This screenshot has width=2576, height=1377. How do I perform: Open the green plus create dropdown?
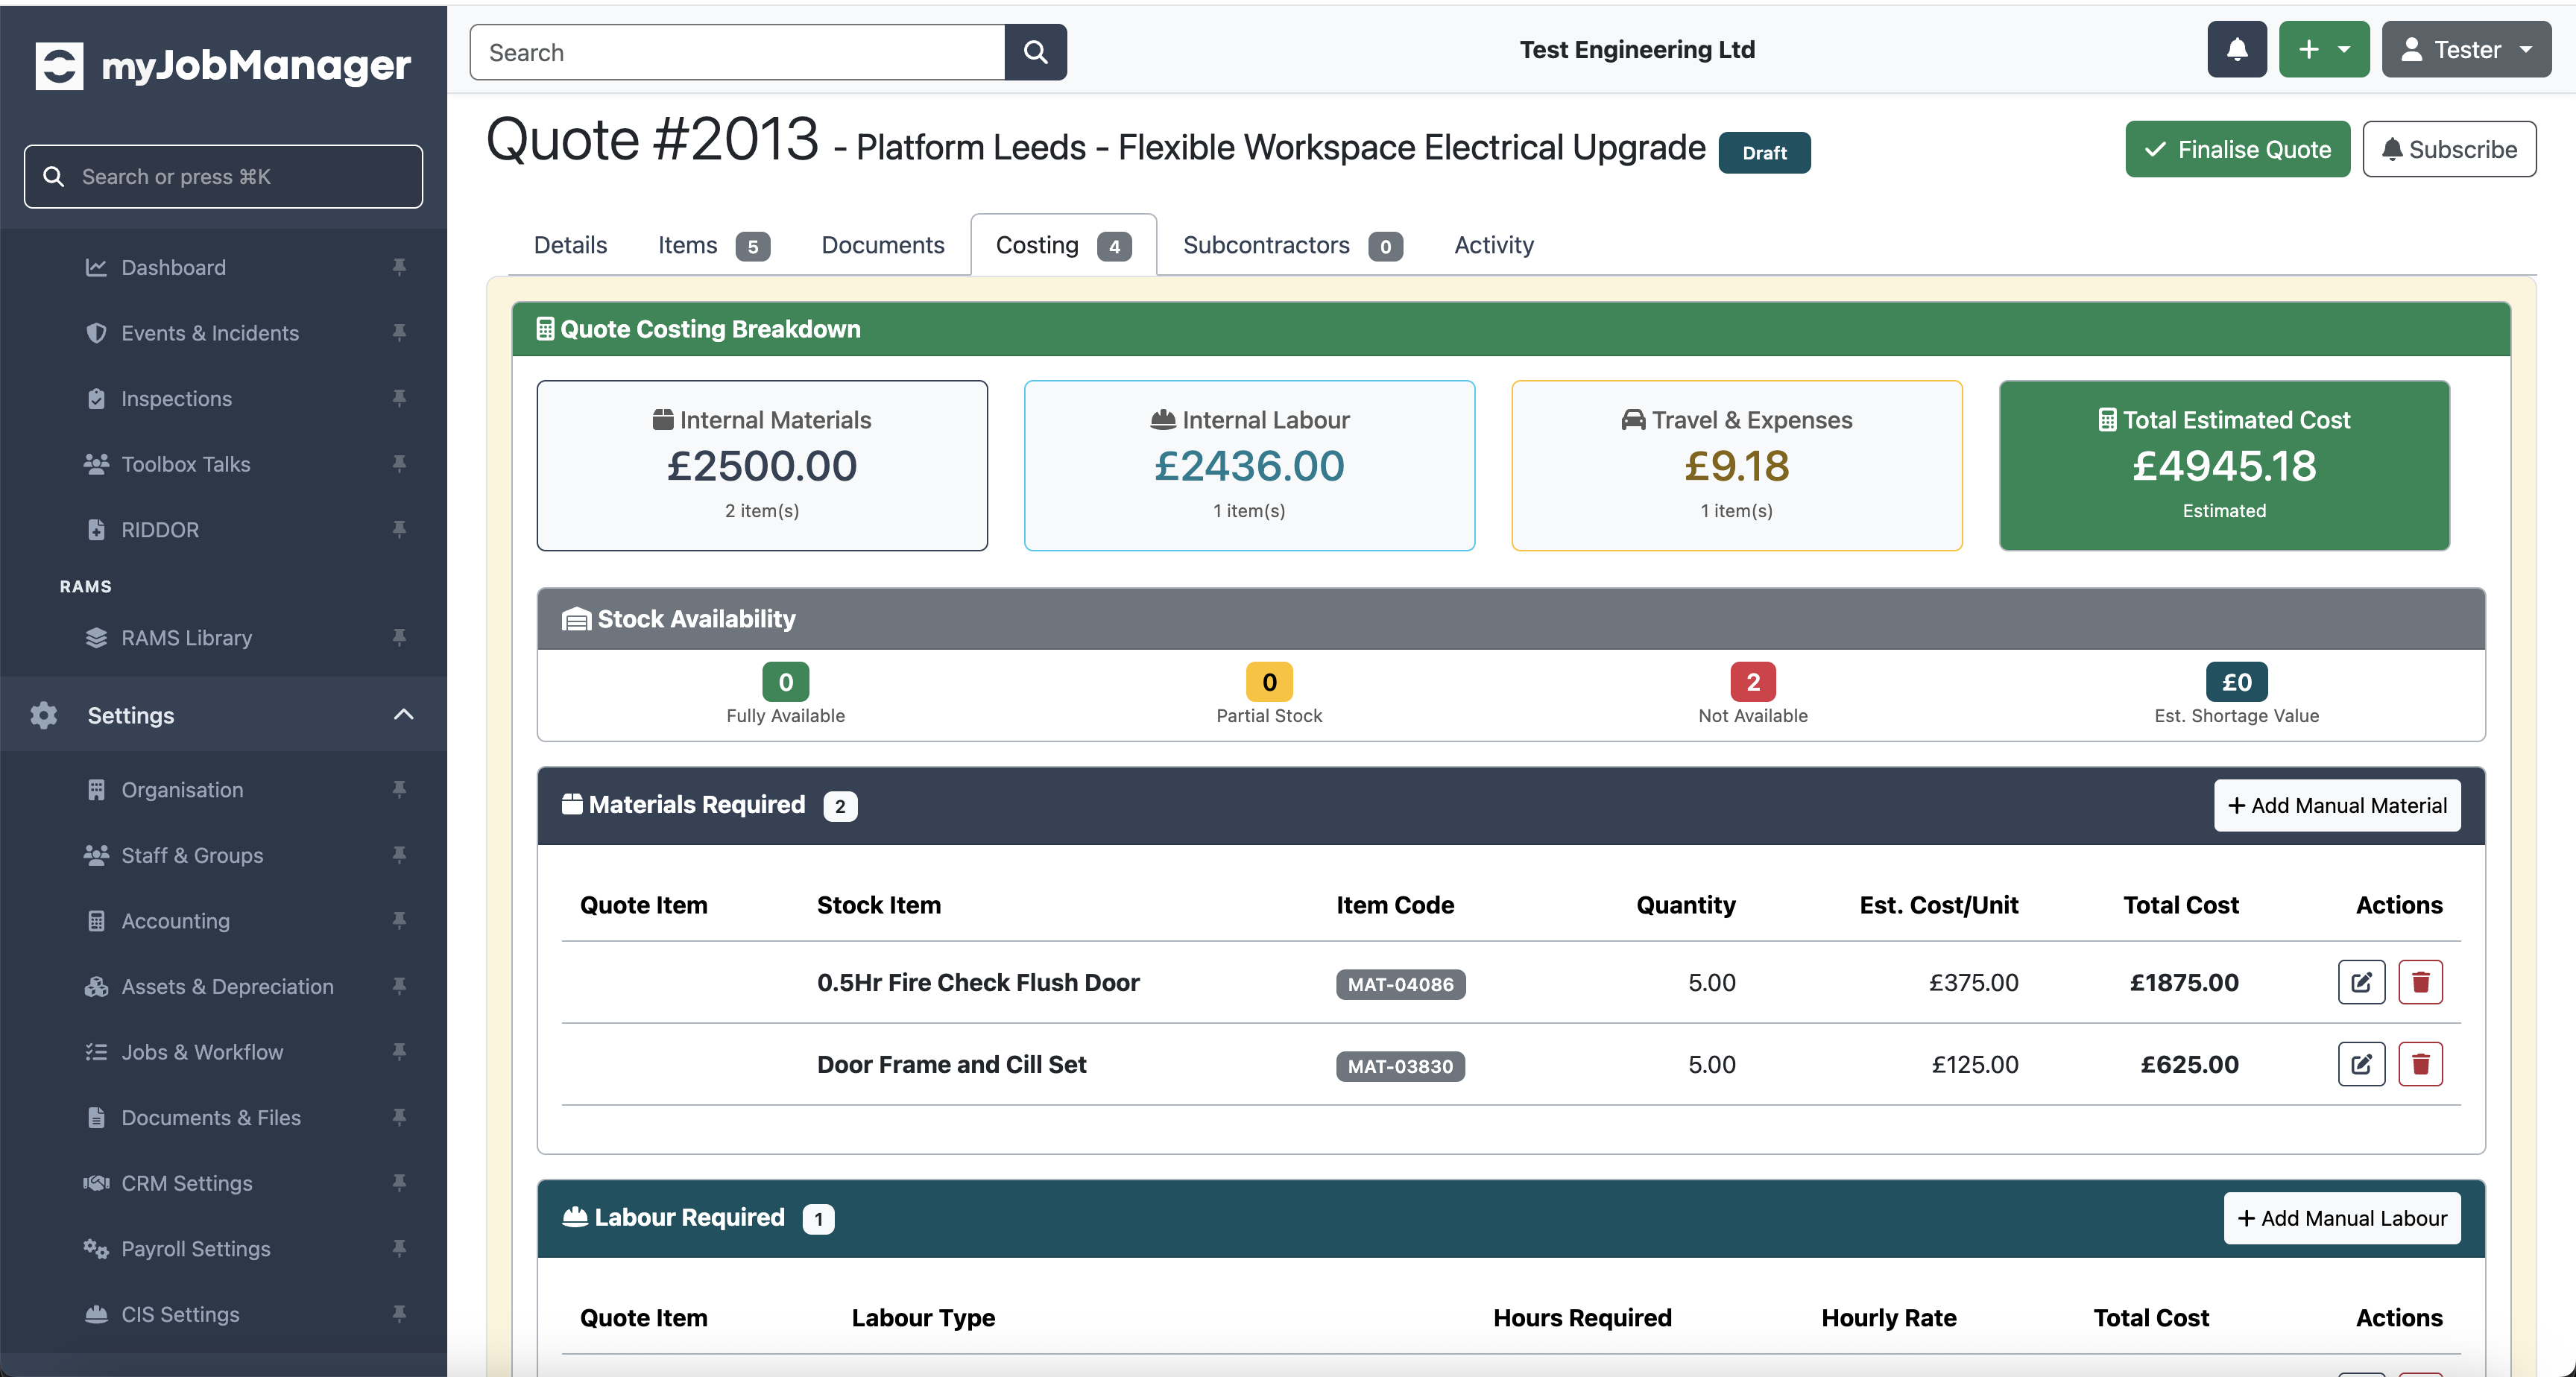tap(2324, 50)
